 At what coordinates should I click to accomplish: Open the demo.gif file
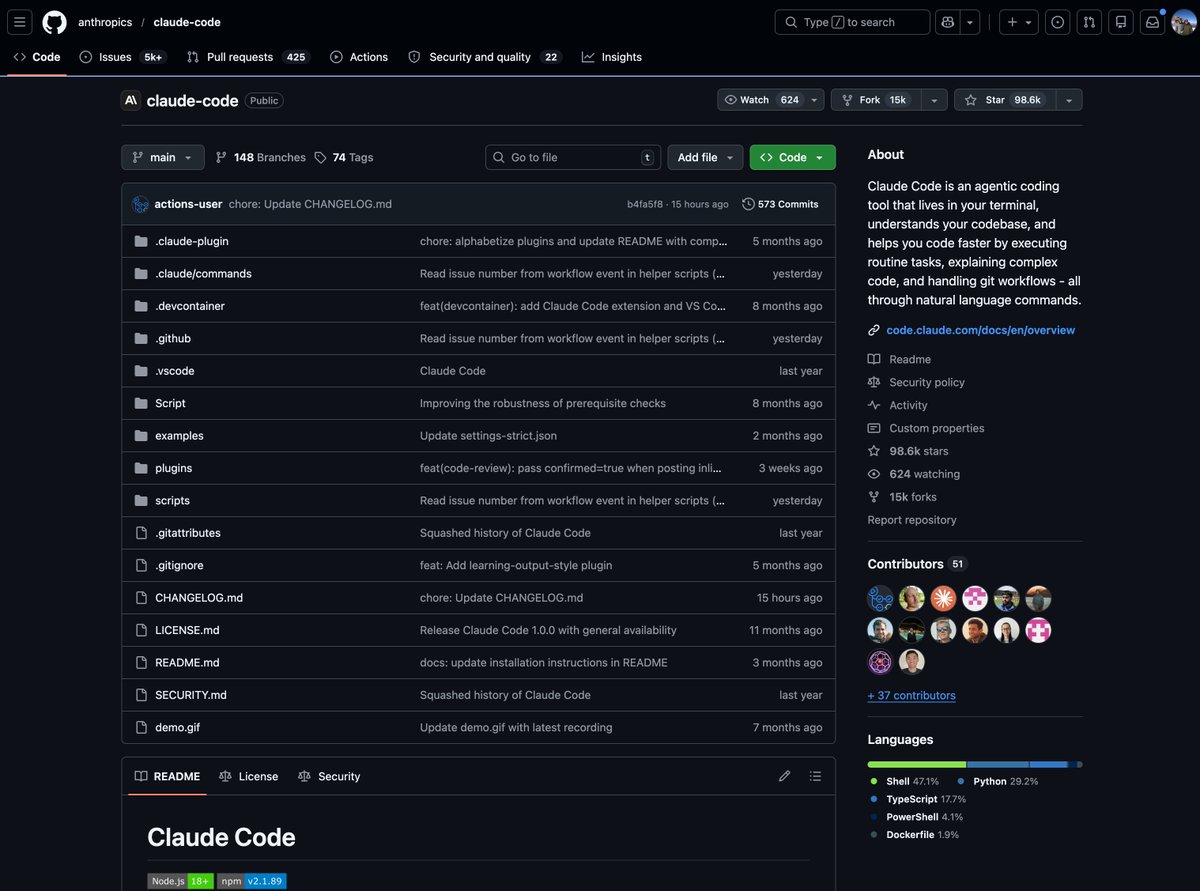click(x=177, y=727)
